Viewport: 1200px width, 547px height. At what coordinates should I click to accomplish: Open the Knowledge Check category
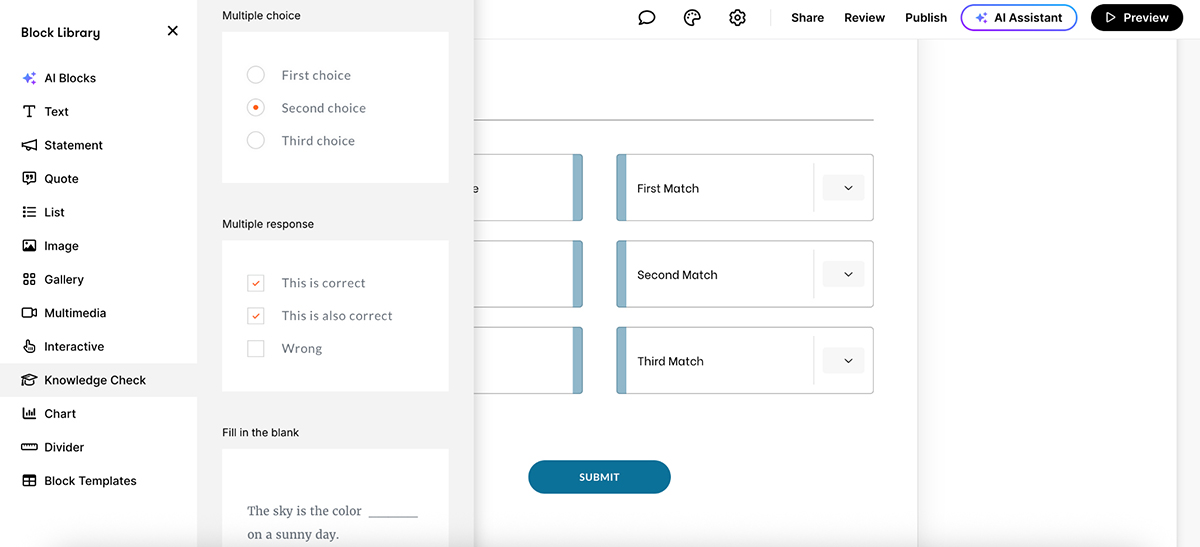click(x=95, y=380)
